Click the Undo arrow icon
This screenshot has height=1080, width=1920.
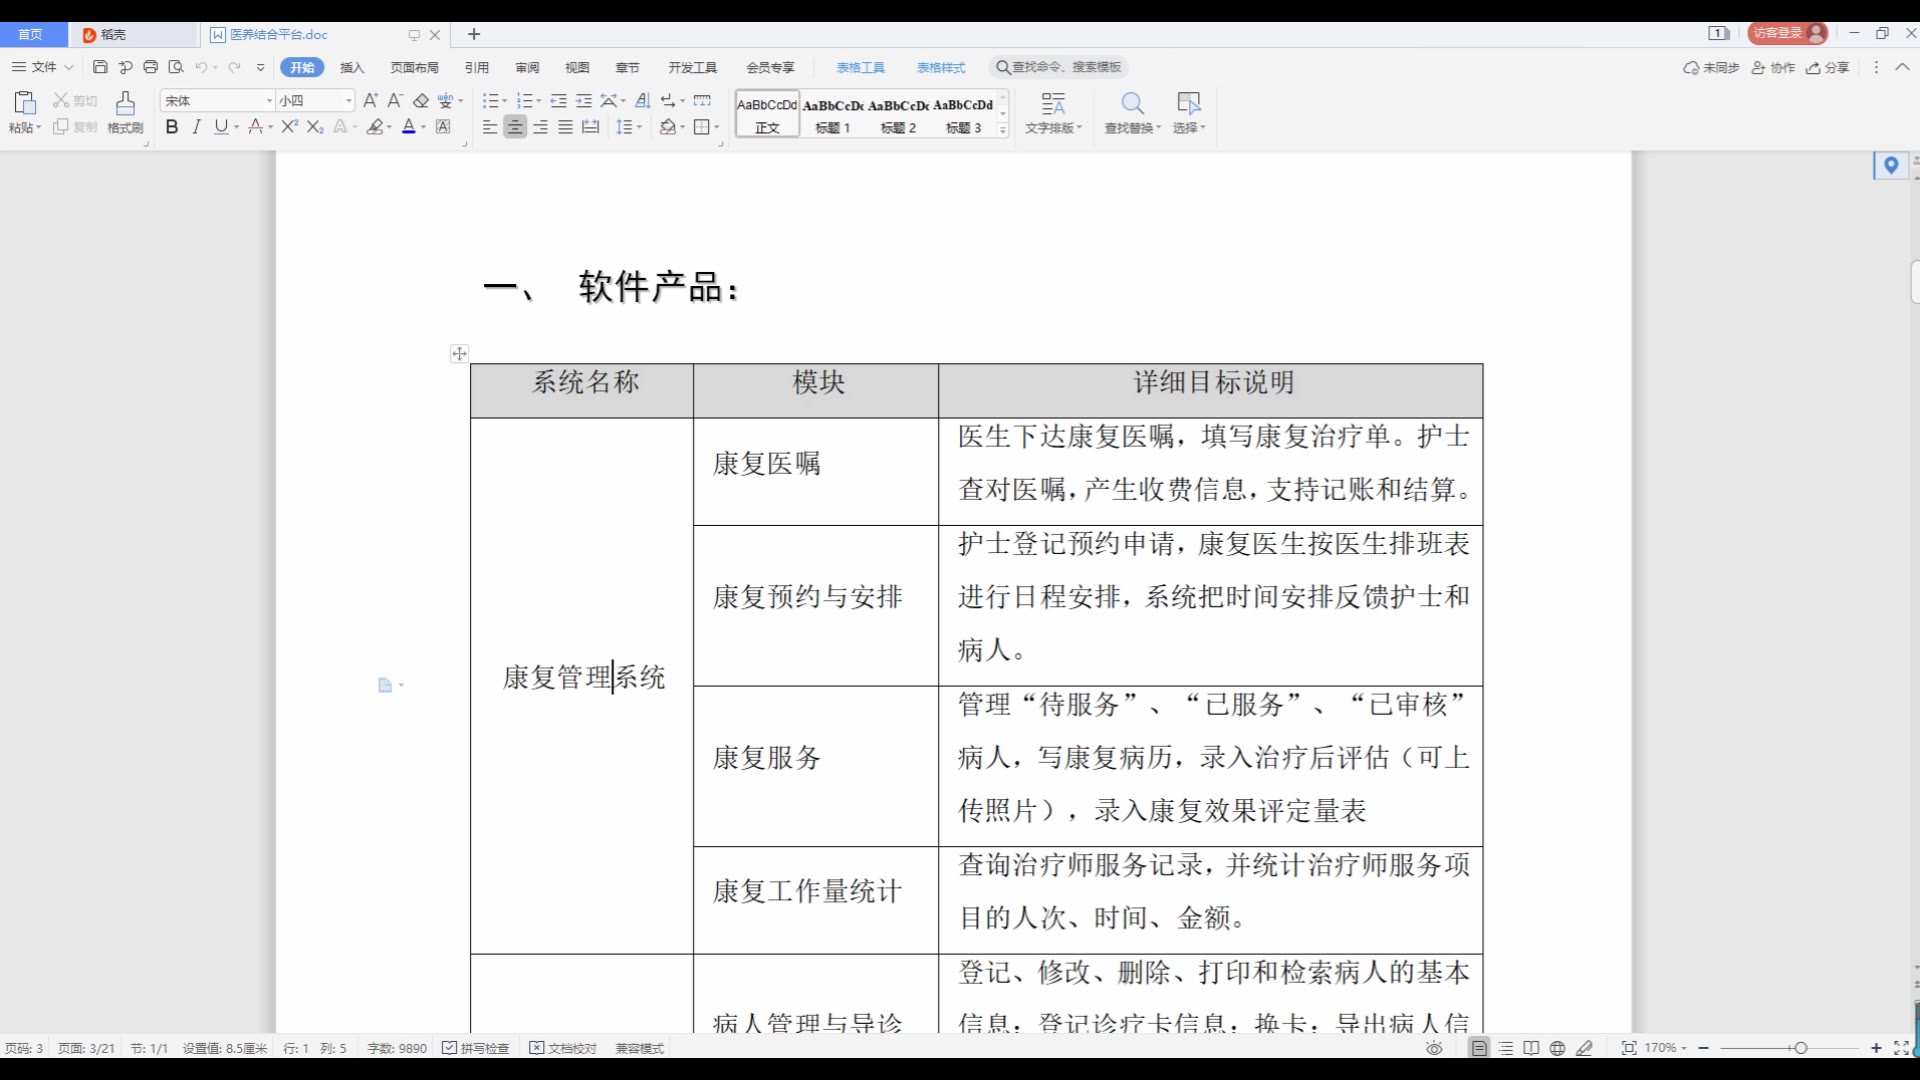click(201, 67)
